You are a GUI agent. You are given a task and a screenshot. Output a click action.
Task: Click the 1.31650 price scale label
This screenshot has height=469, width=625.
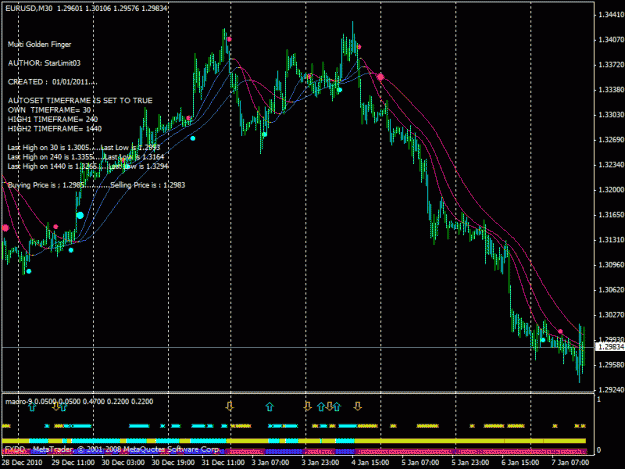pos(611,215)
